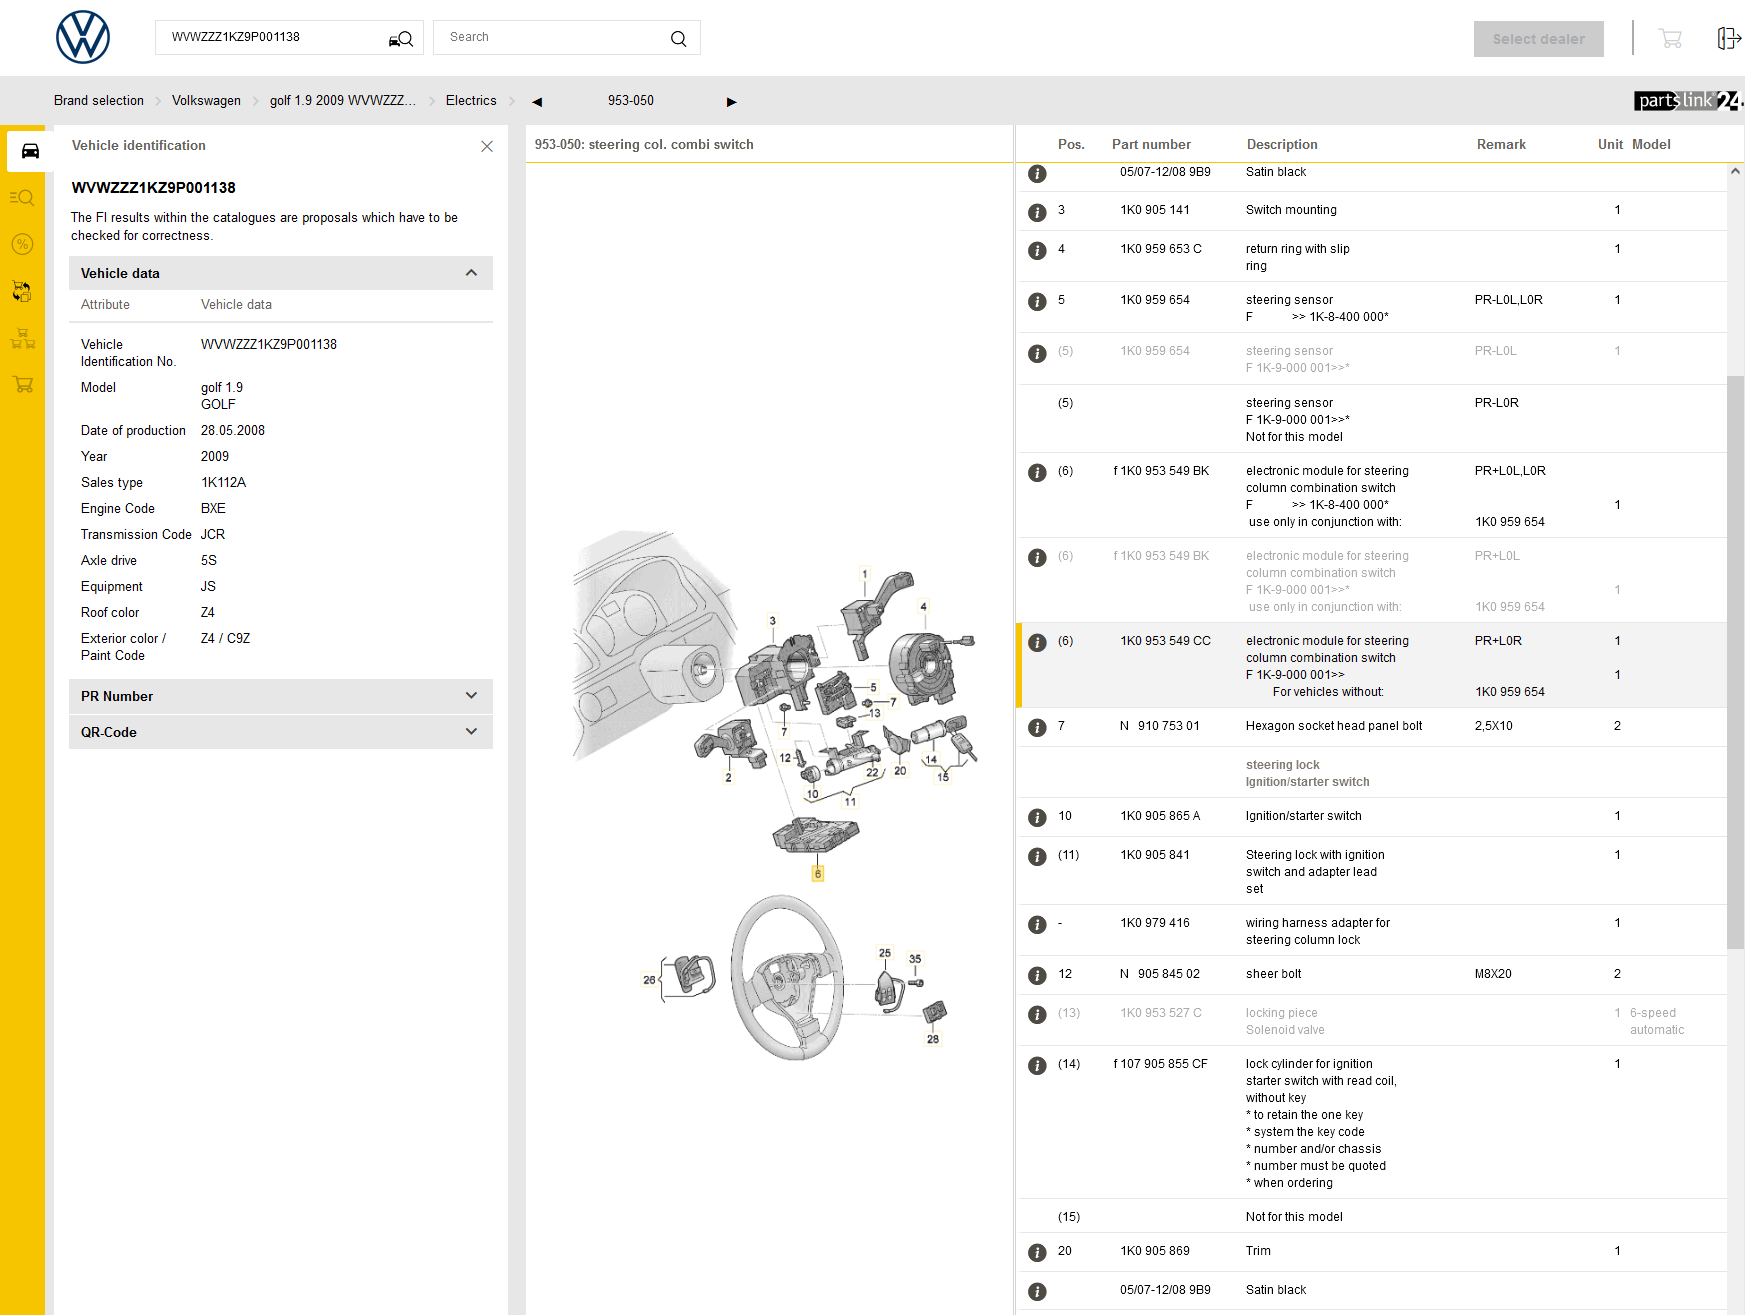Collapse the Vehicle data section
The image size is (1745, 1315).
[471, 273]
